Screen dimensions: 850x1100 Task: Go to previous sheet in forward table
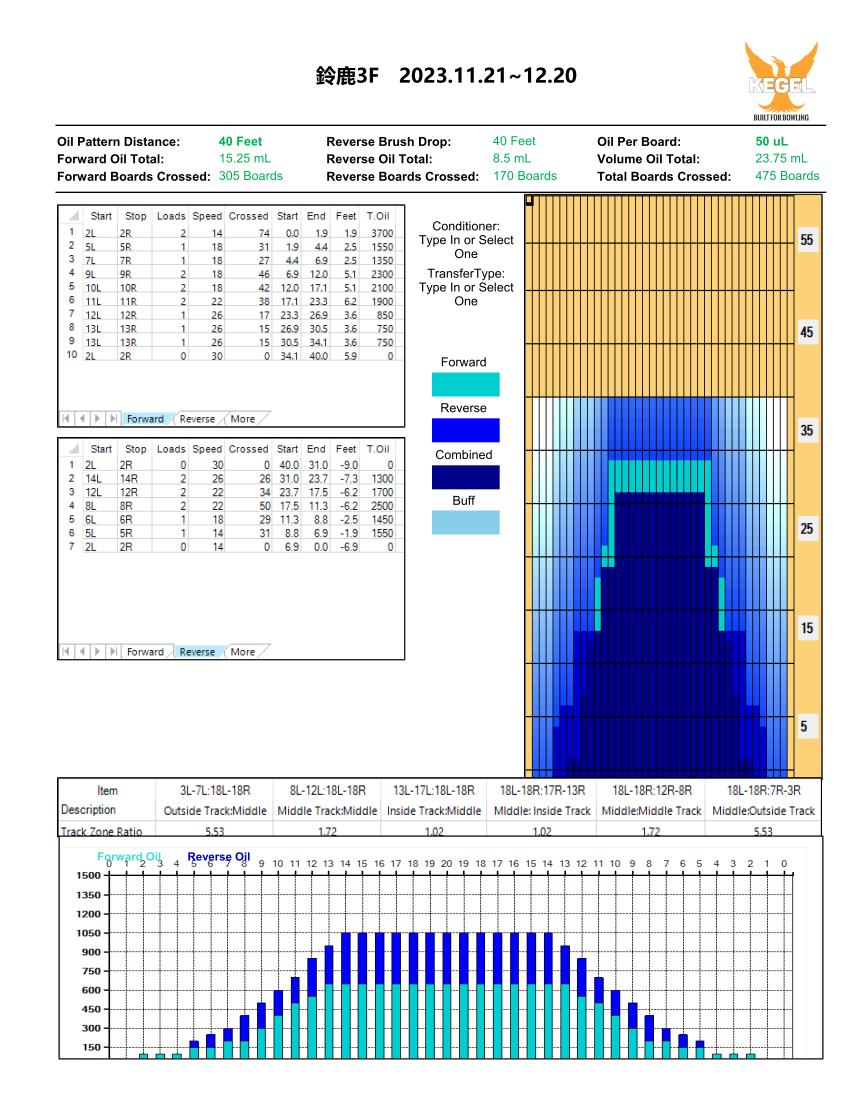pos(81,419)
